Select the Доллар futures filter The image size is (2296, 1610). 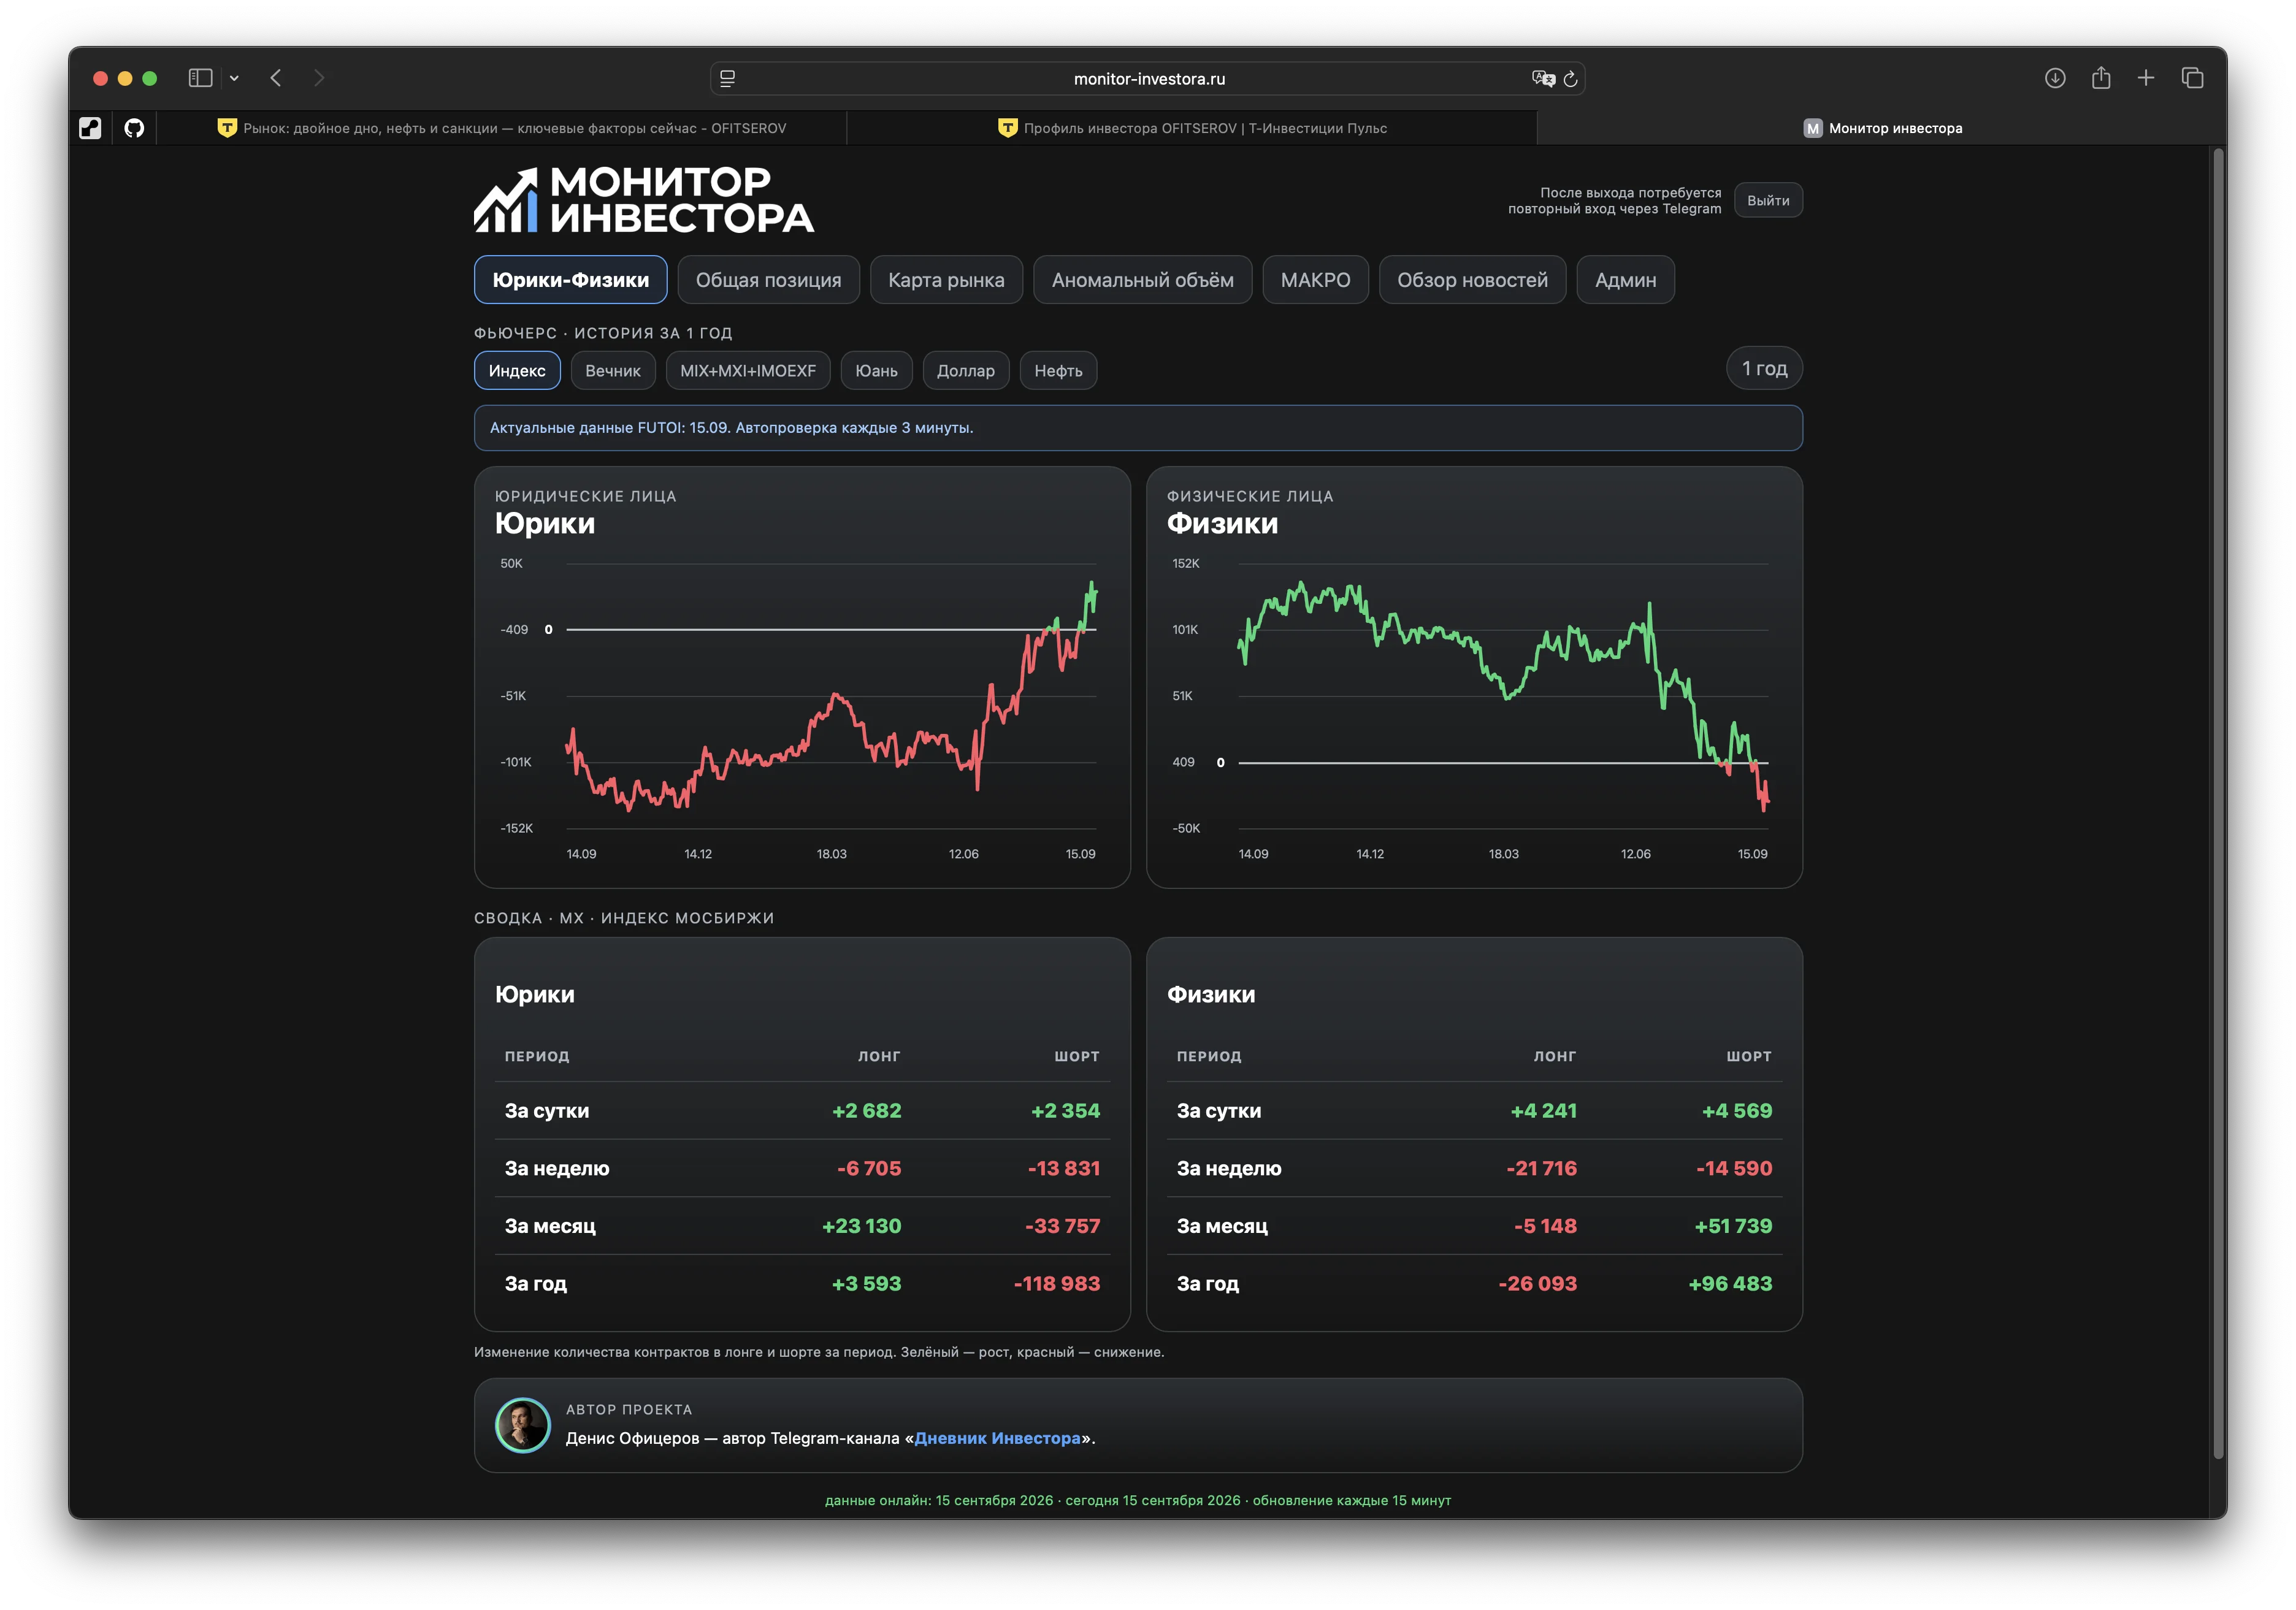965,371
